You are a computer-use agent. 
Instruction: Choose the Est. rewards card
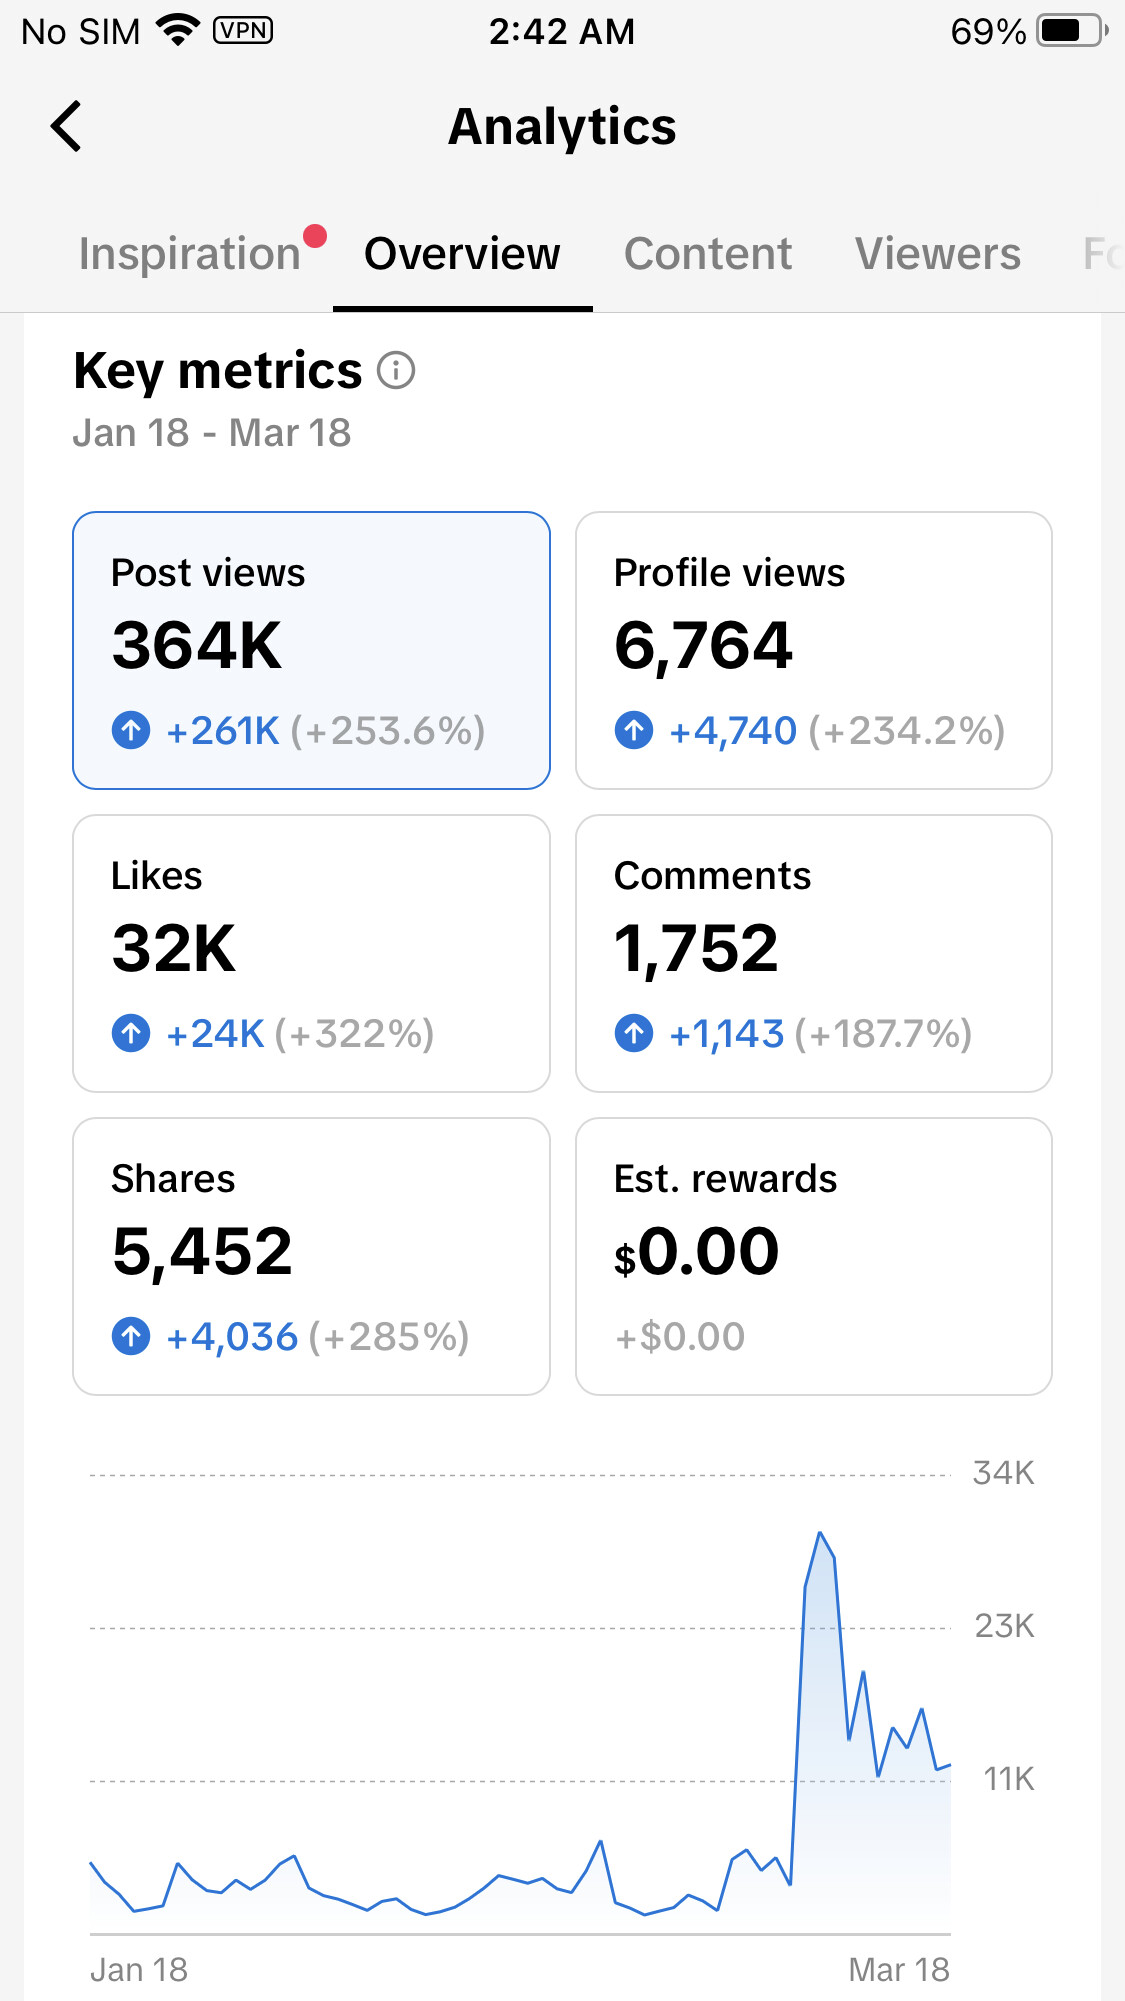coord(813,1256)
